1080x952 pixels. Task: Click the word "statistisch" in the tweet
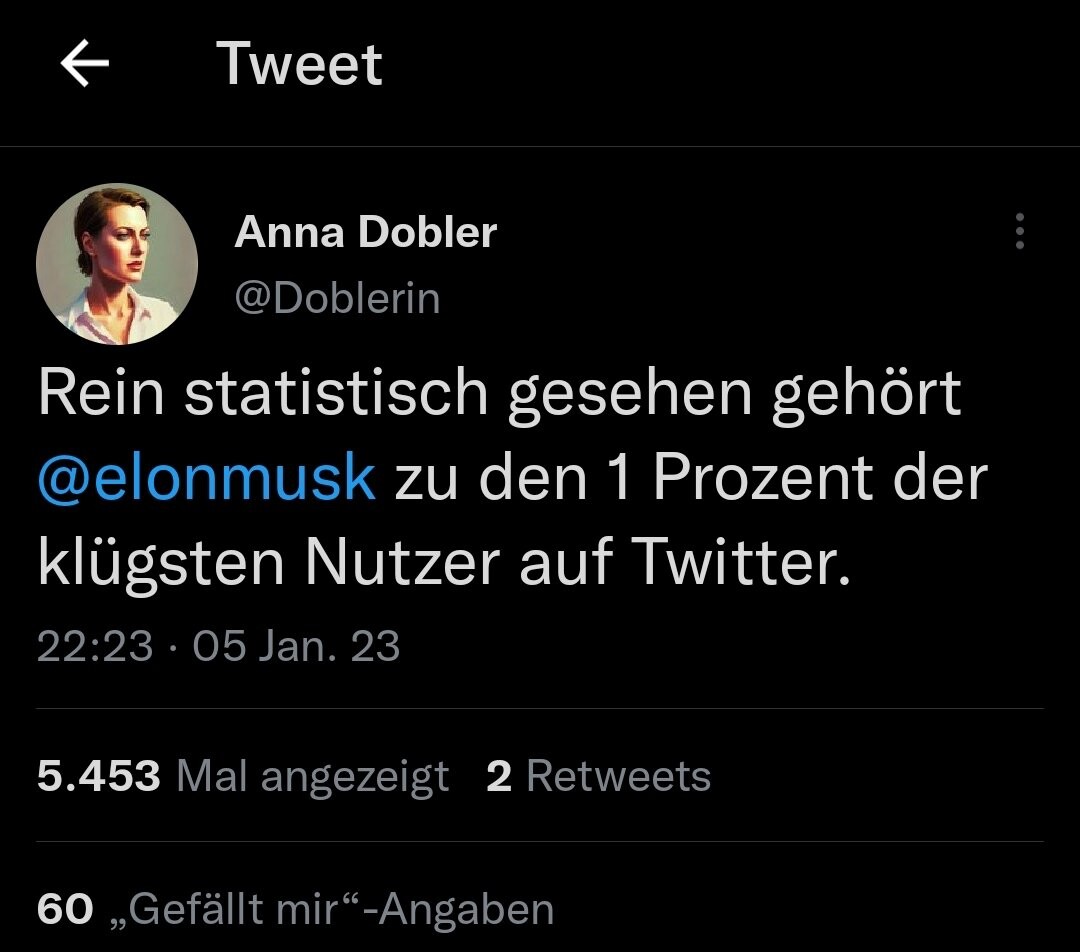point(336,393)
